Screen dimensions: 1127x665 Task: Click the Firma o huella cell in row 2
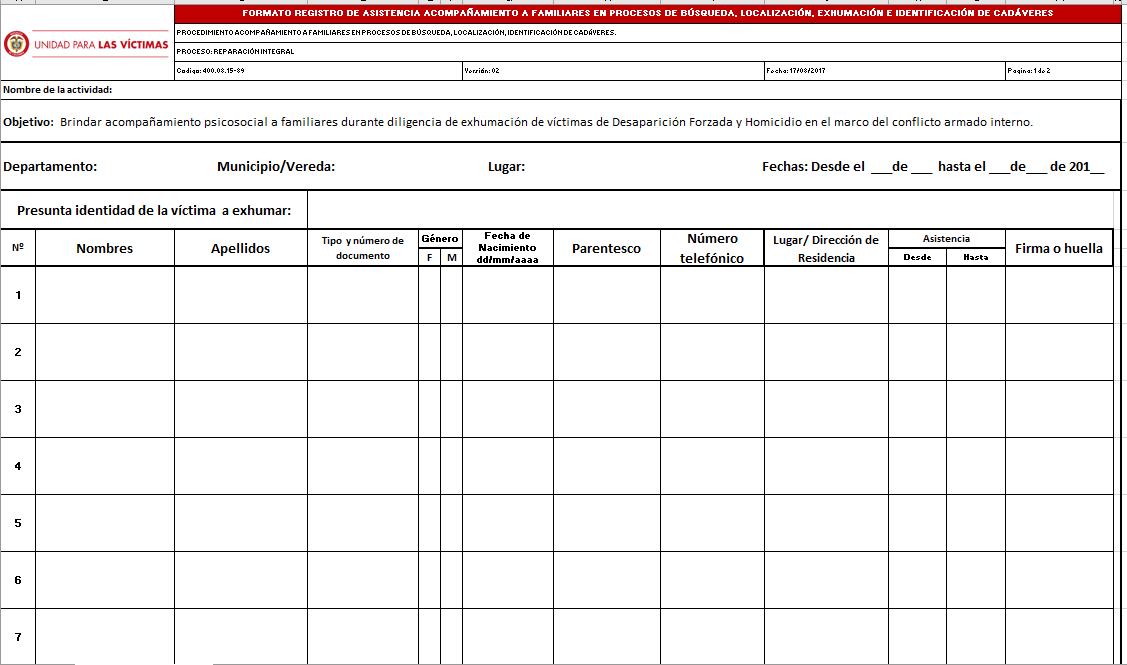pyautogui.click(x=1058, y=352)
